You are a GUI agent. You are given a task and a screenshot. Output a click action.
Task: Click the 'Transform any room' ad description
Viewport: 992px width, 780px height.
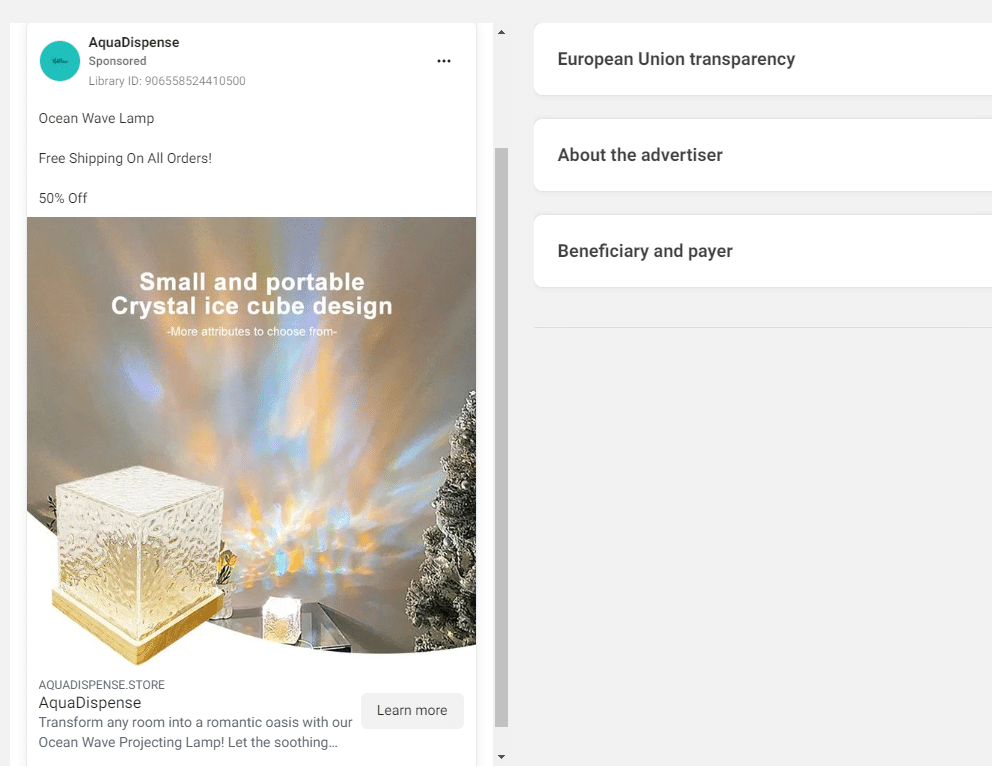195,732
